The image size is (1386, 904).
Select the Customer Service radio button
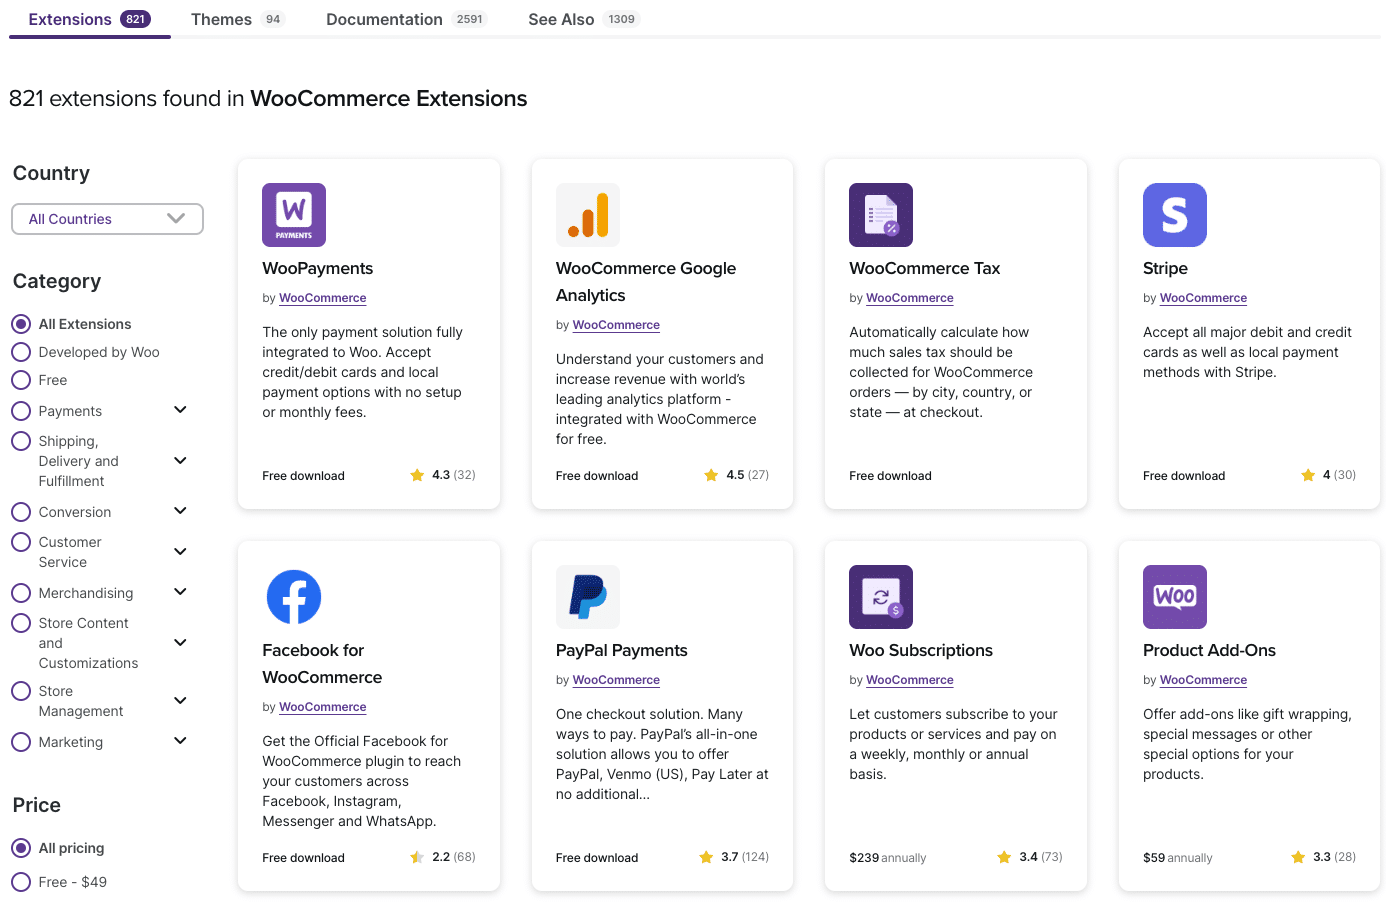tap(21, 542)
